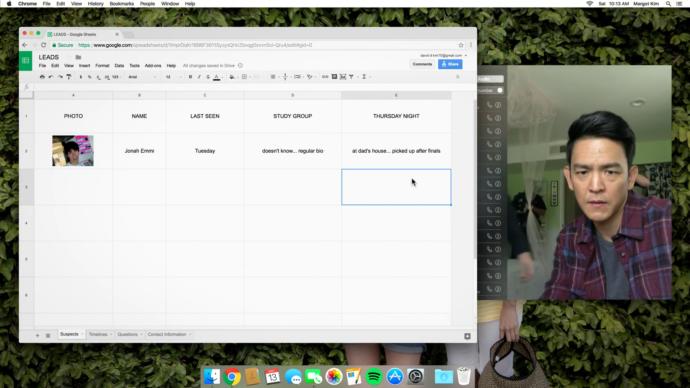690x388 pixels.
Task: Insert a comment from the toolbar
Action: [x=334, y=77]
